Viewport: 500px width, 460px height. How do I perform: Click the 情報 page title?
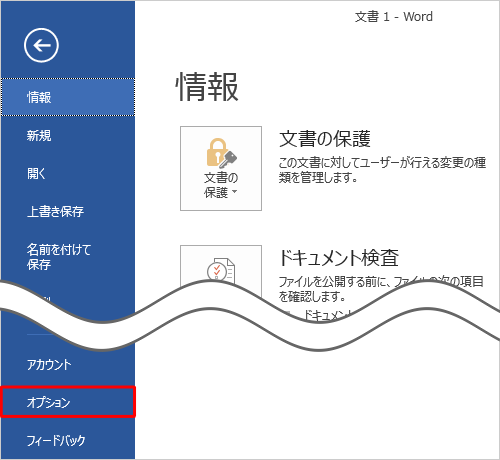(207, 87)
